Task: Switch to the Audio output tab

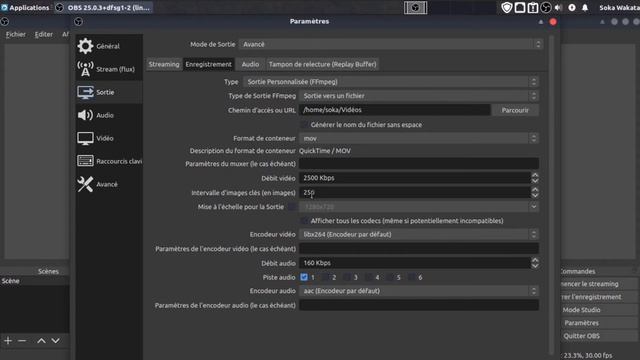Action: [250, 64]
